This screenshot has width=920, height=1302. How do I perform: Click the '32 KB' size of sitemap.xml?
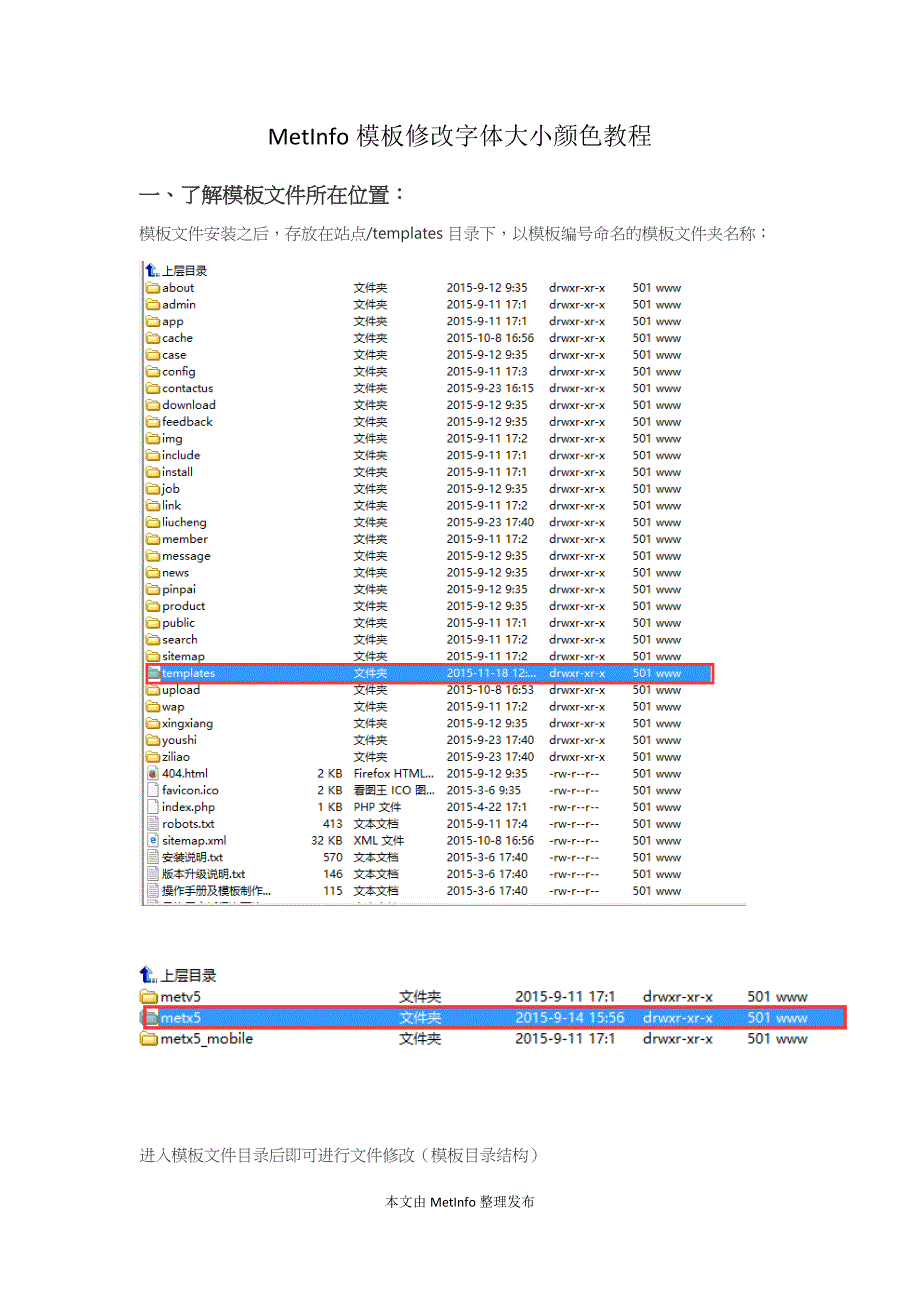326,841
